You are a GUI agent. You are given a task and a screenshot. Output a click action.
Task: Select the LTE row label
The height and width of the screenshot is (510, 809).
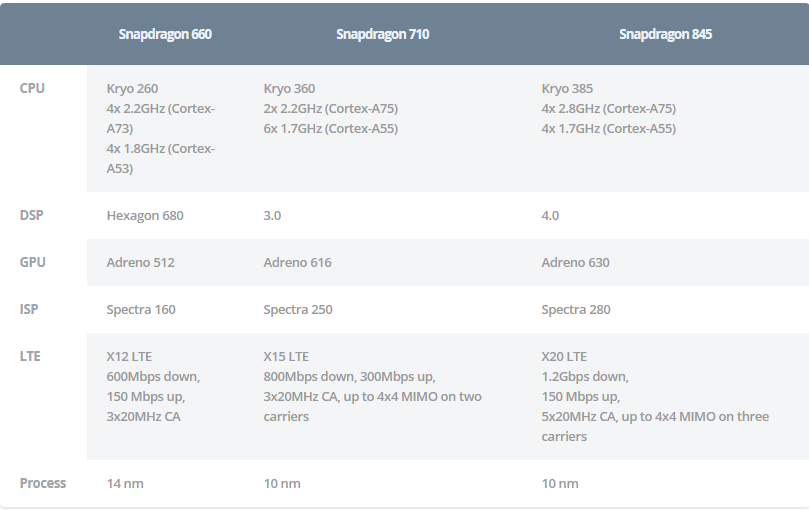30,356
